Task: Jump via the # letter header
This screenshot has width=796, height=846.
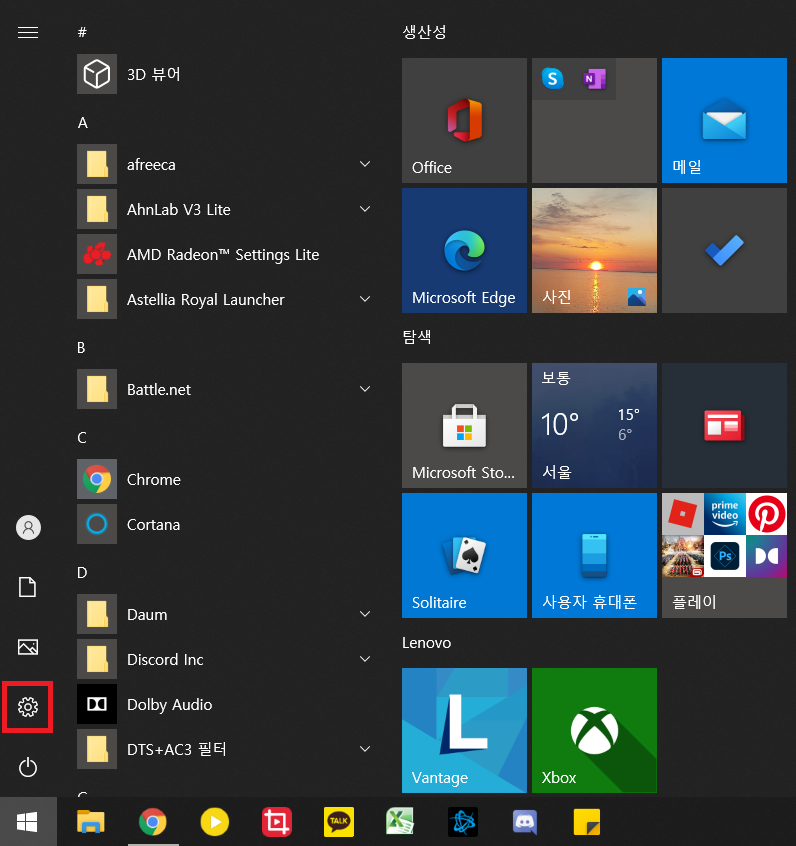Action: [82, 32]
